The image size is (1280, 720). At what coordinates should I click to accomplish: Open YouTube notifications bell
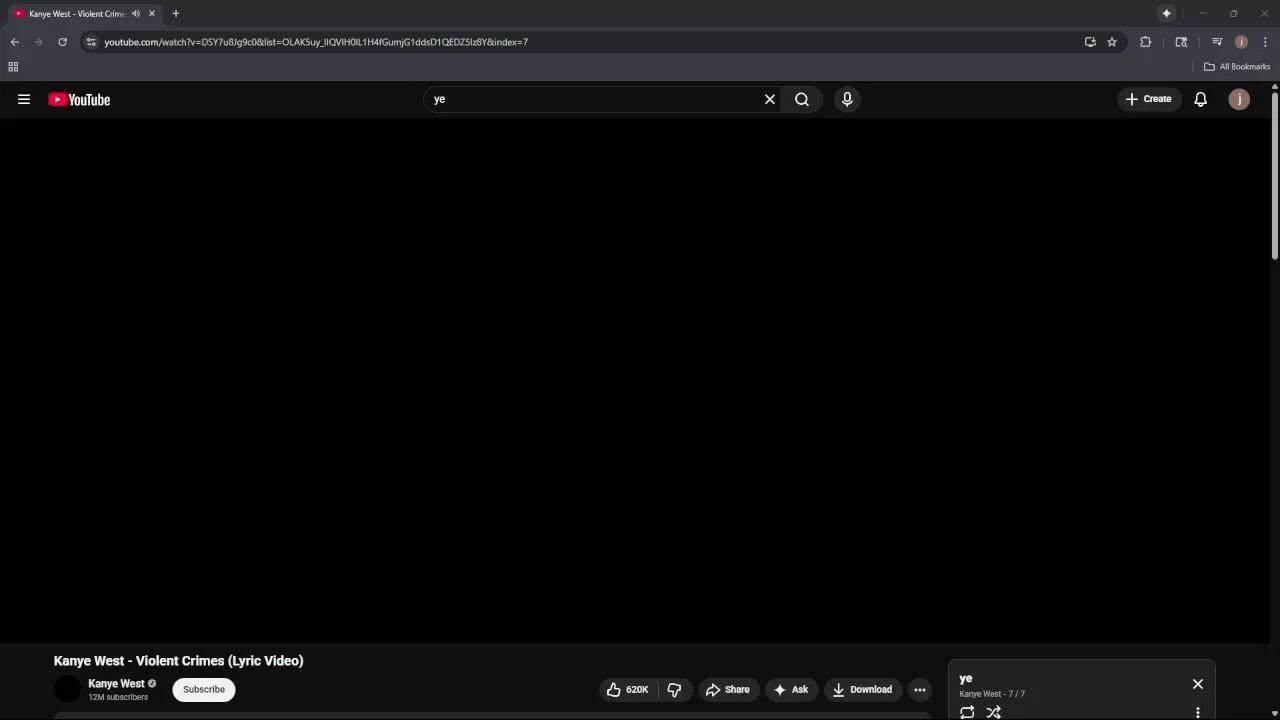1201,99
